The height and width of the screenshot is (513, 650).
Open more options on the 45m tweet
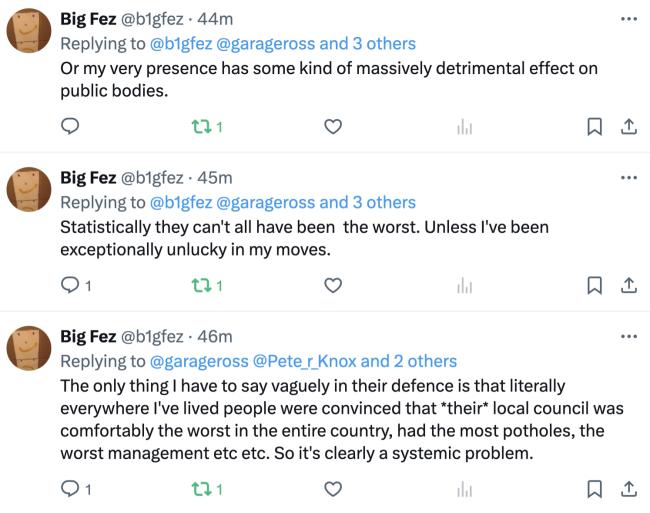pos(628,178)
